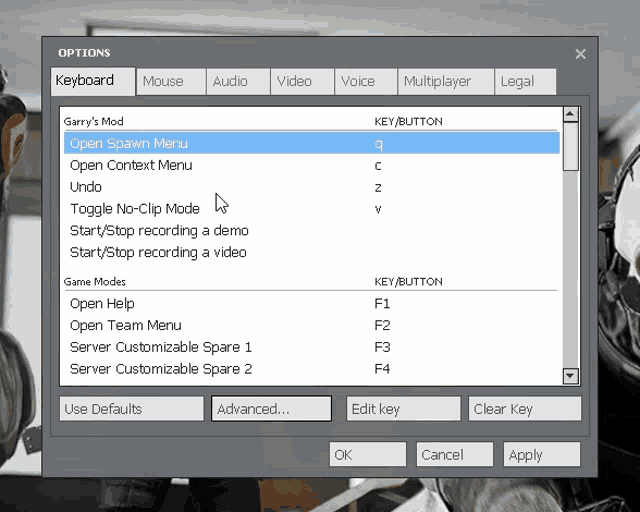The height and width of the screenshot is (512, 640).
Task: Click the F2 key value
Action: [382, 325]
